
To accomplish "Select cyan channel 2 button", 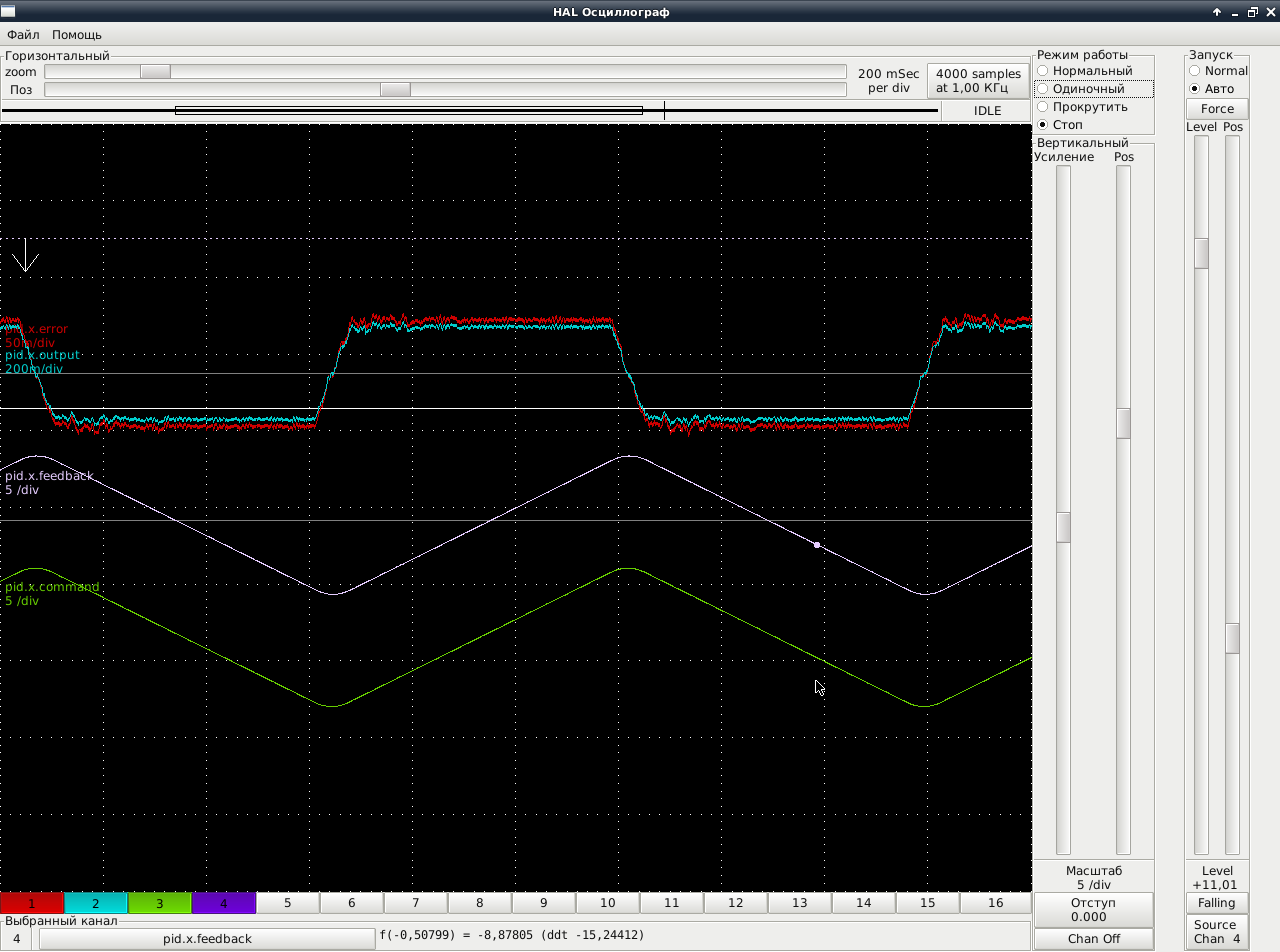I will pos(96,903).
